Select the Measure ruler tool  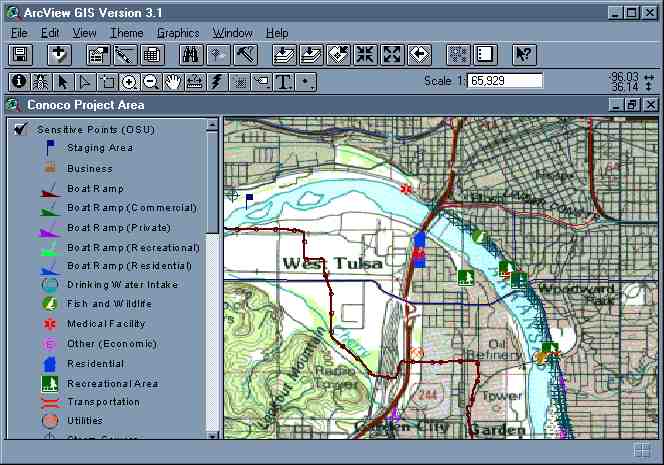[195, 82]
